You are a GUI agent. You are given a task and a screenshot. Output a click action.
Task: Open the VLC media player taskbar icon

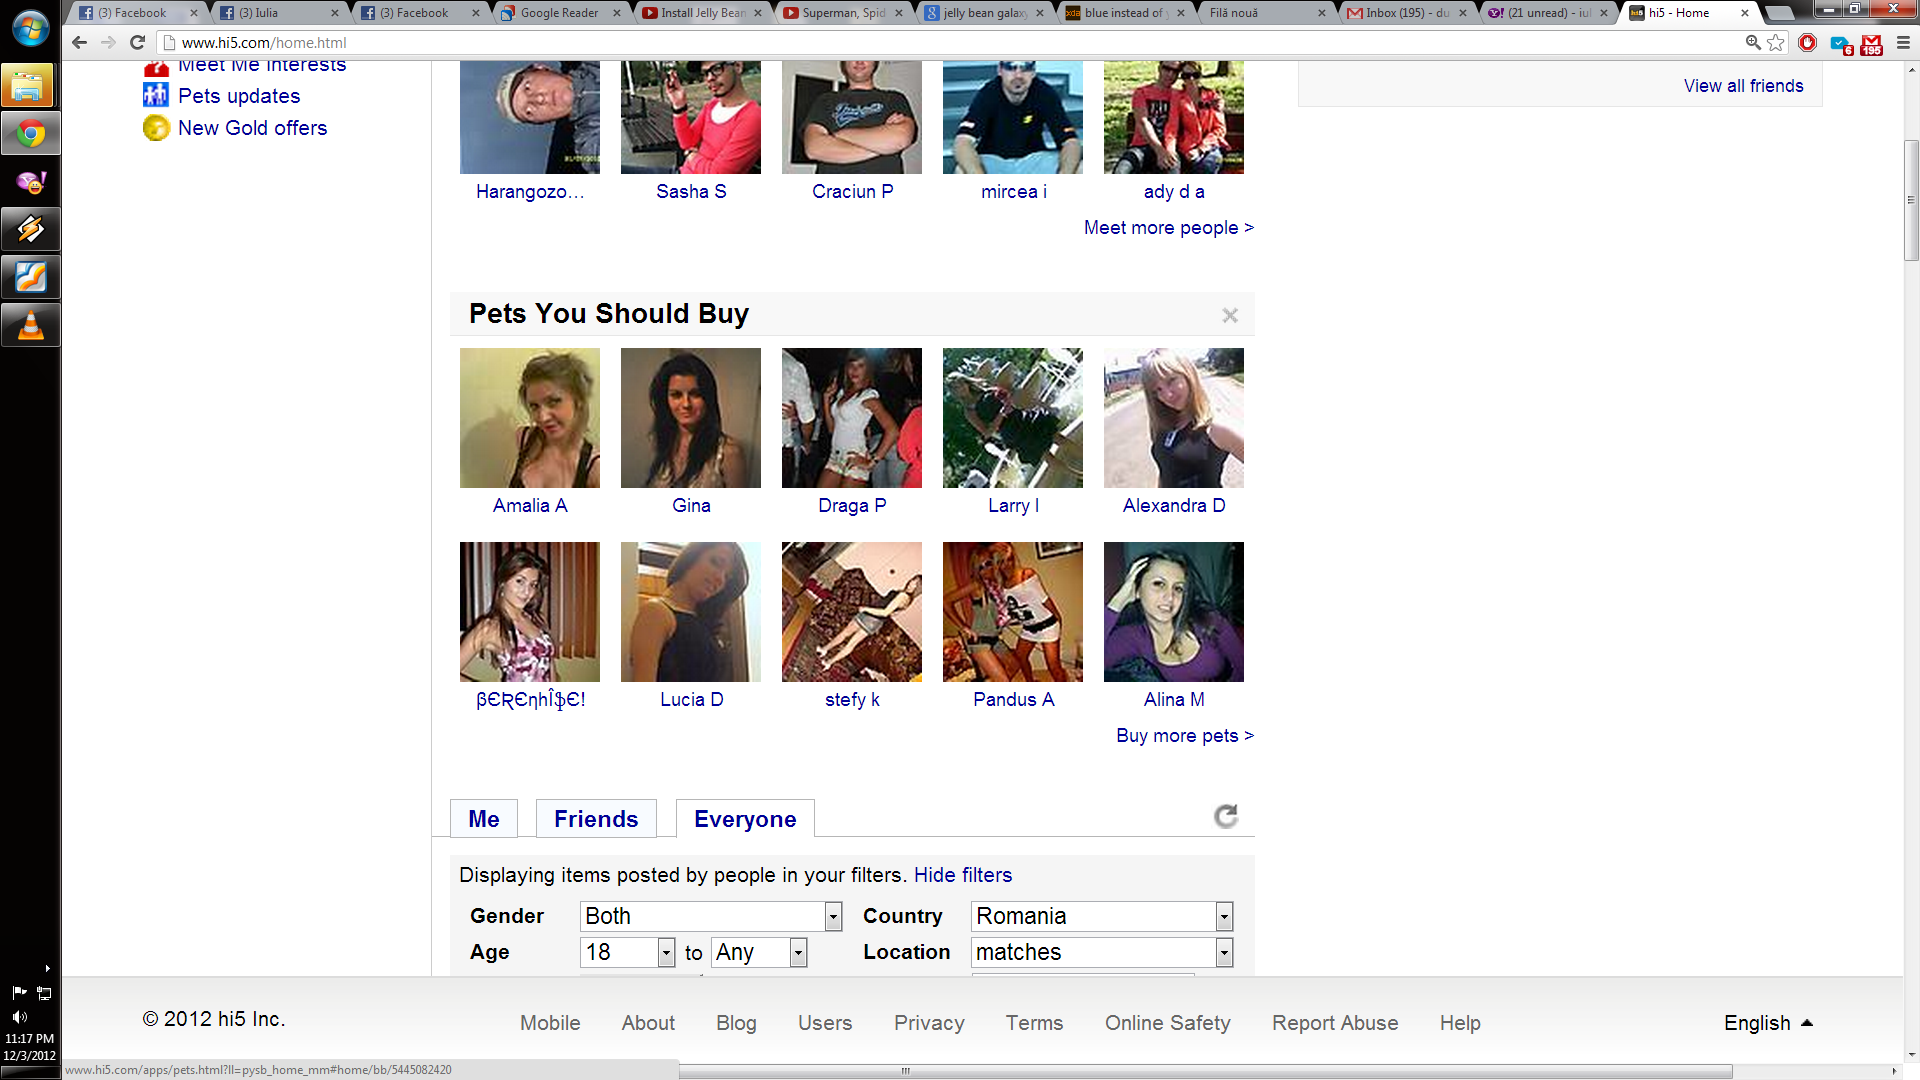(x=30, y=326)
